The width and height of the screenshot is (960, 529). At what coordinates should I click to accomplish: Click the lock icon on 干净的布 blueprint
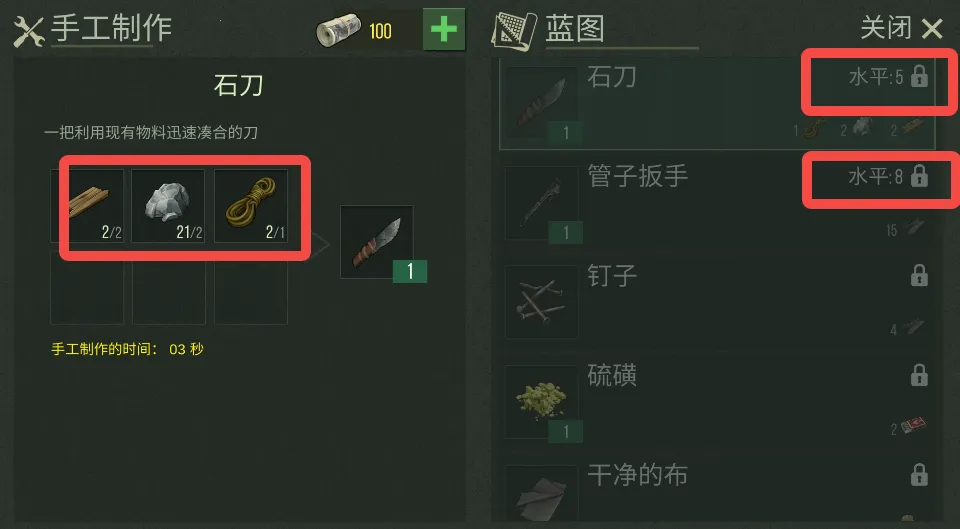point(919,475)
